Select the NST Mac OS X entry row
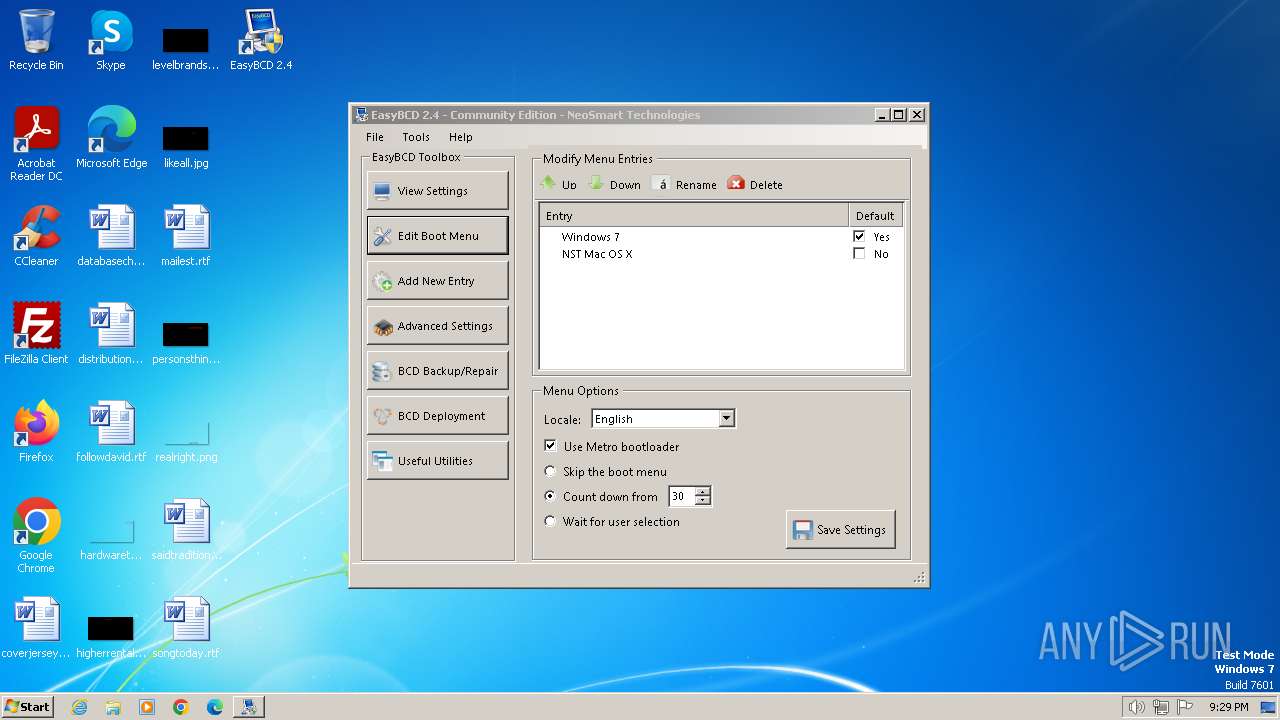 coord(721,254)
